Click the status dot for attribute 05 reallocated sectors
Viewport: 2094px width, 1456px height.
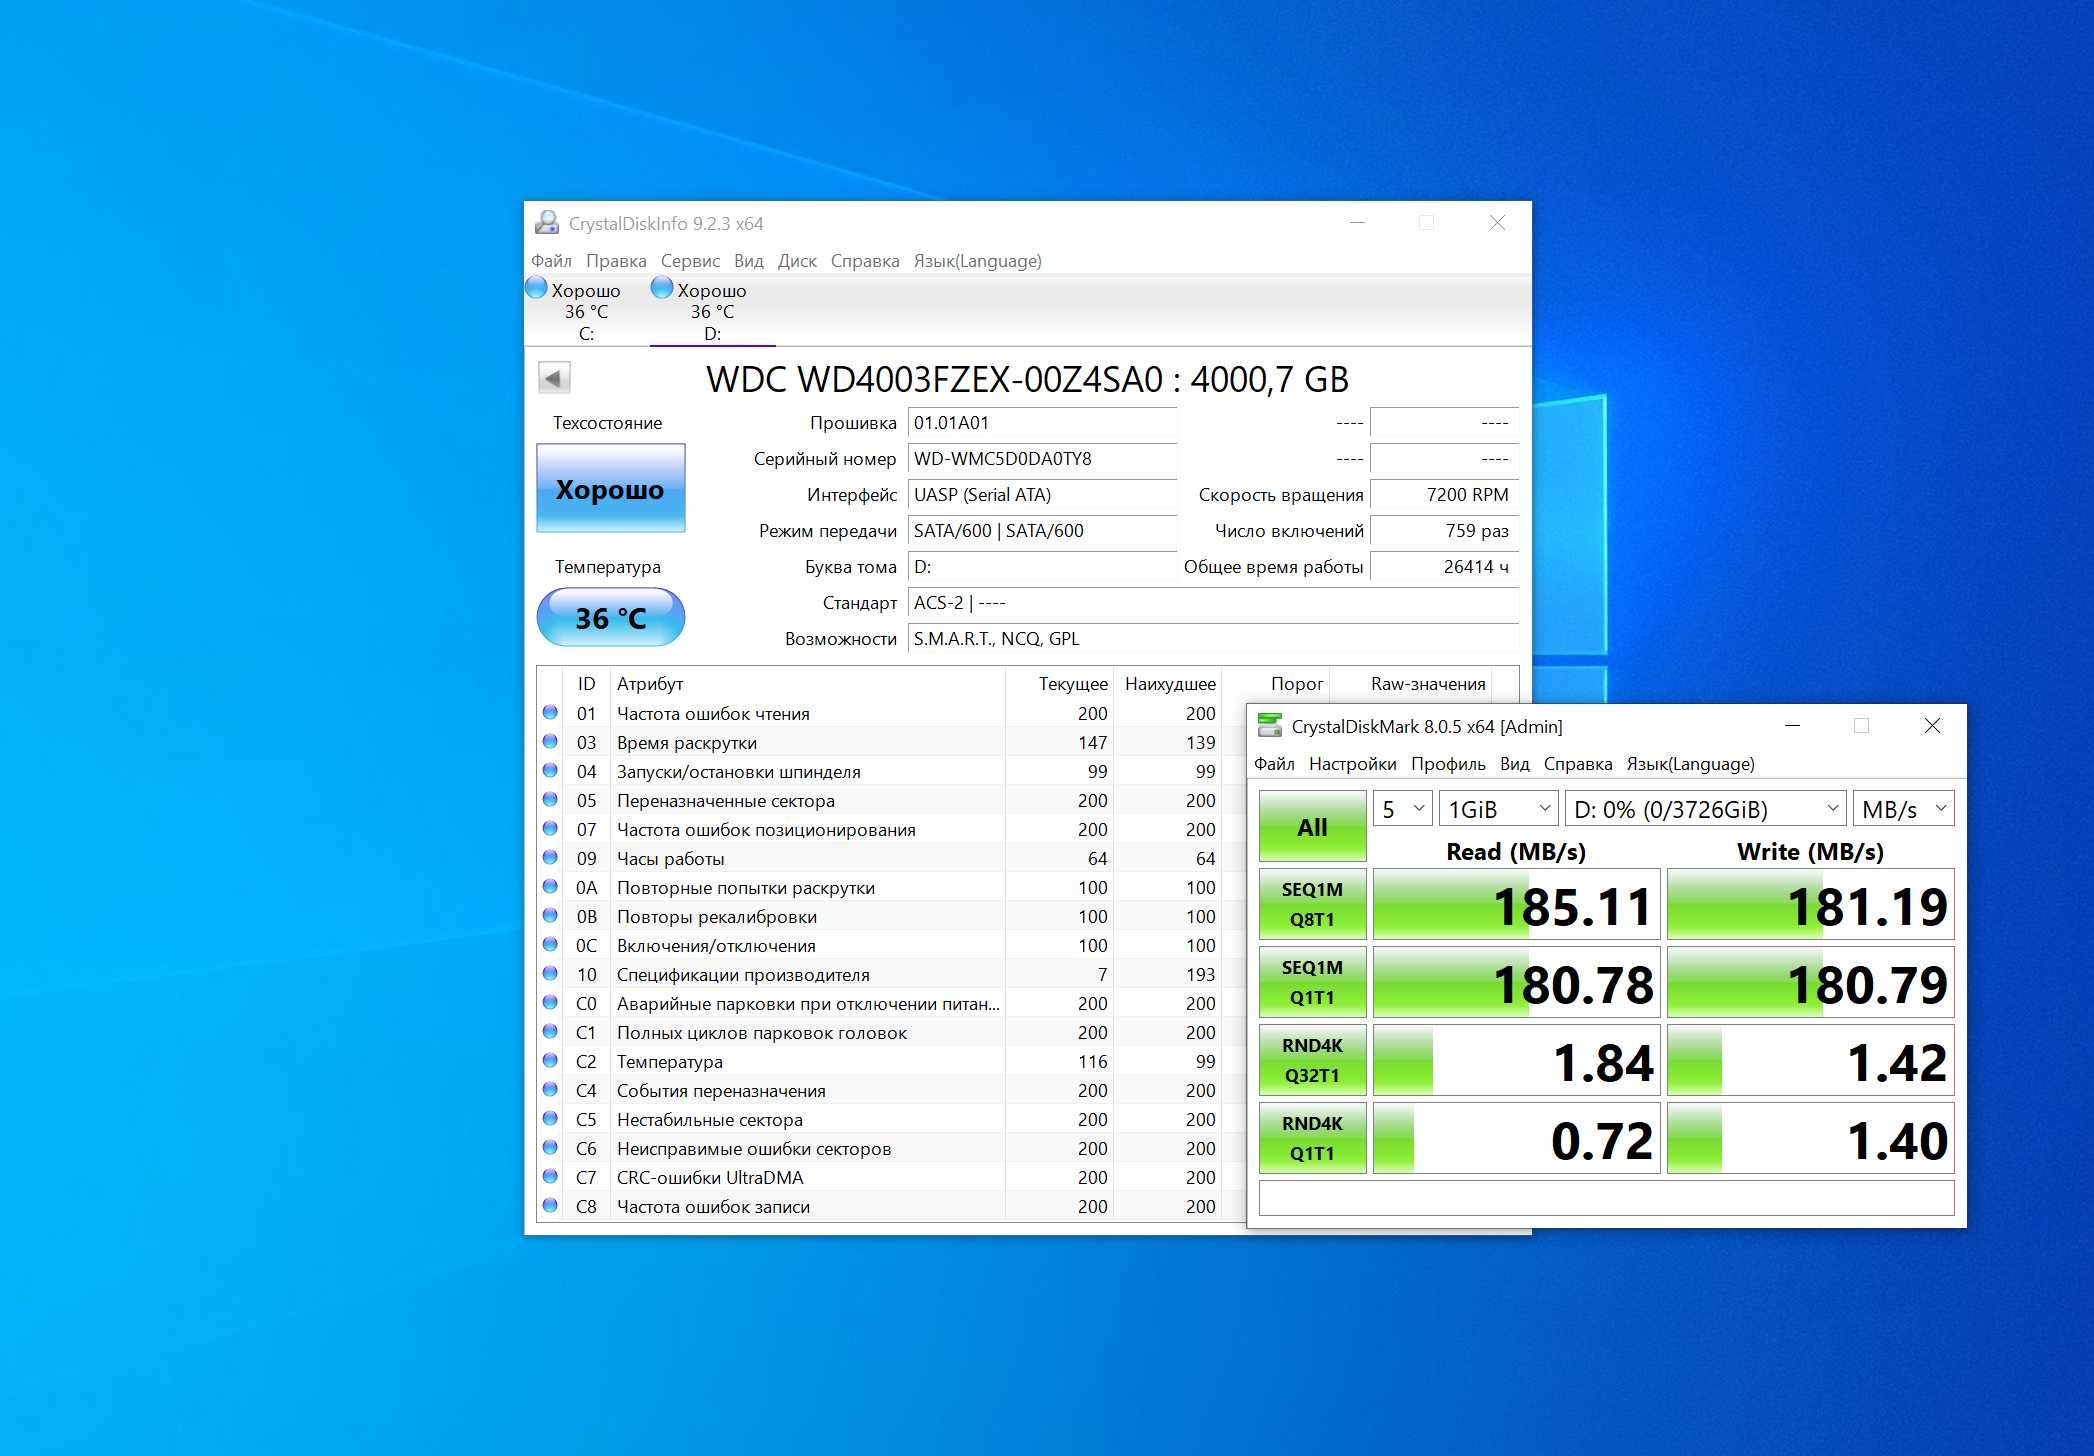[550, 800]
